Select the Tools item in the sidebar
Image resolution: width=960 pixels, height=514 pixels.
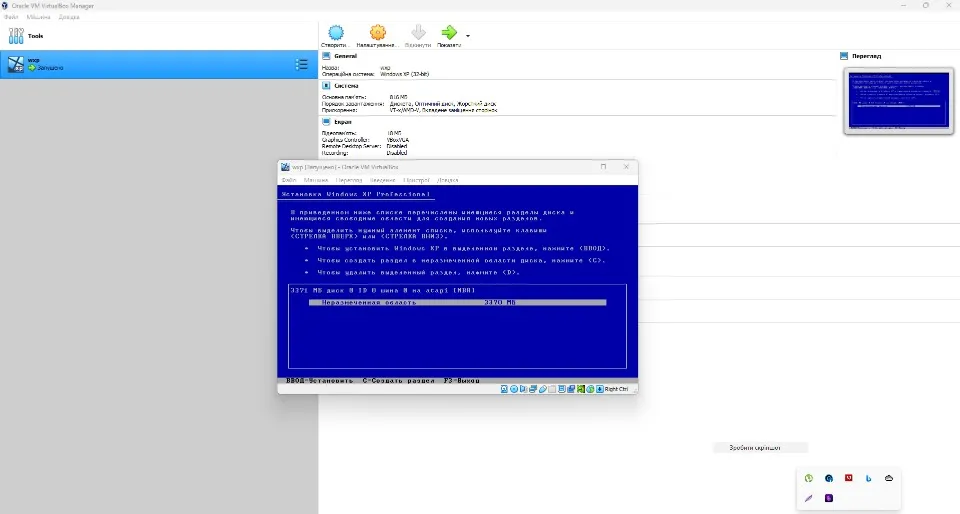pos(159,36)
